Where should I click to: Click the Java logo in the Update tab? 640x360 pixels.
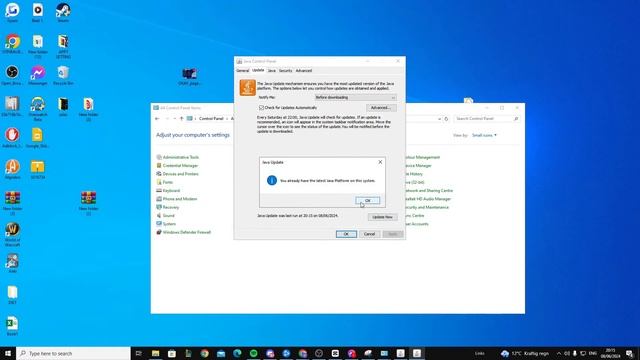point(247,88)
